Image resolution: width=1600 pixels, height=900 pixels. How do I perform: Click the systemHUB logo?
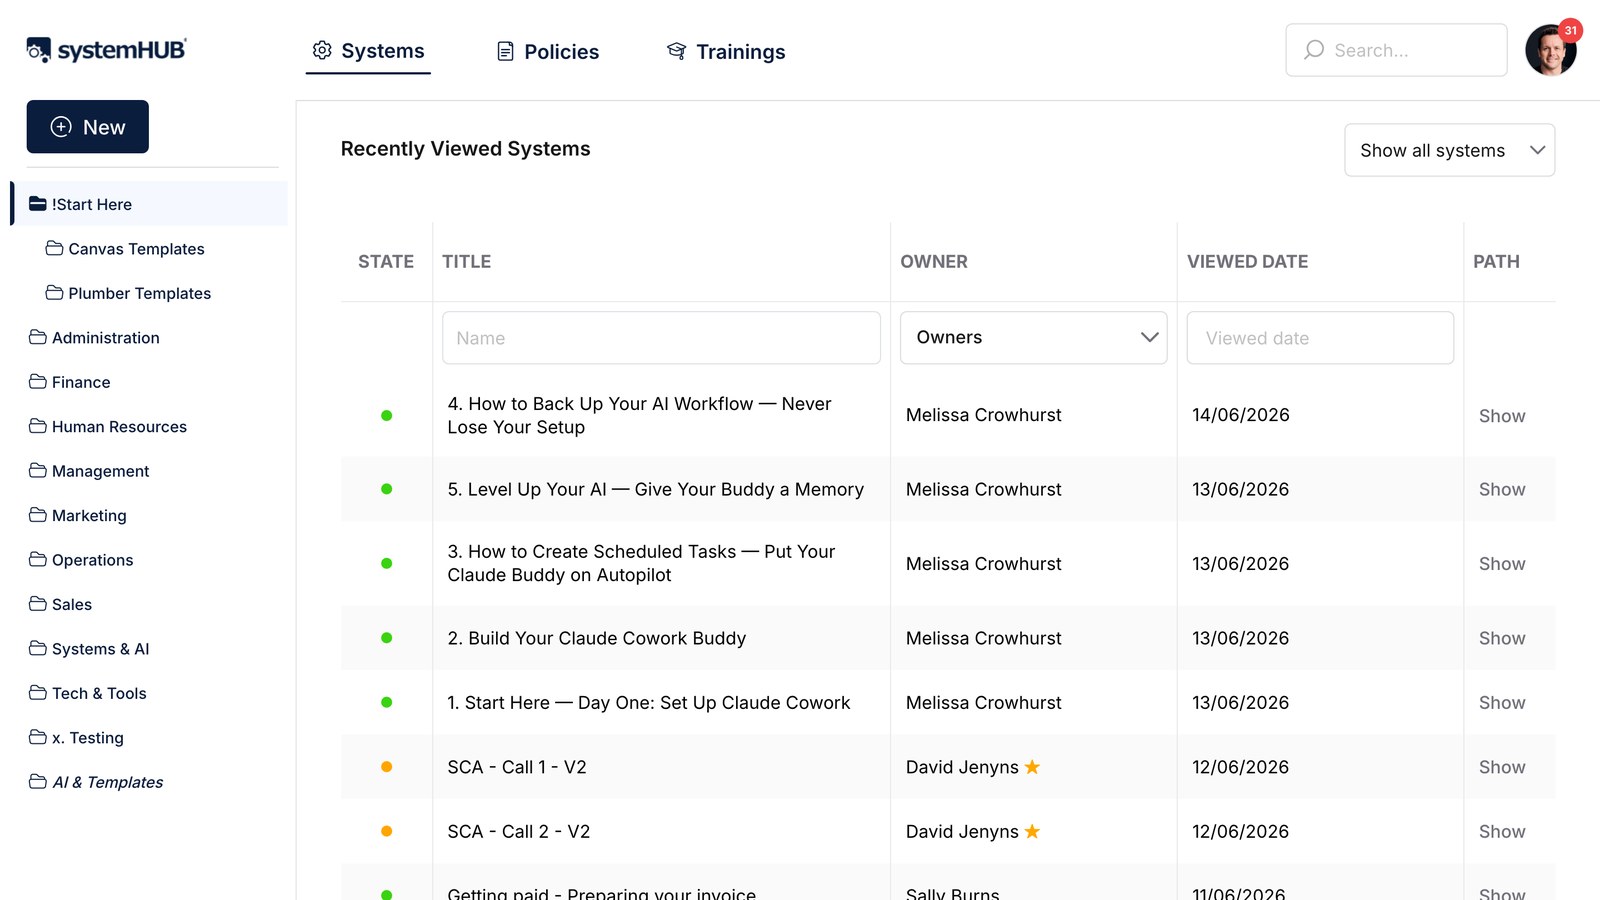point(106,50)
